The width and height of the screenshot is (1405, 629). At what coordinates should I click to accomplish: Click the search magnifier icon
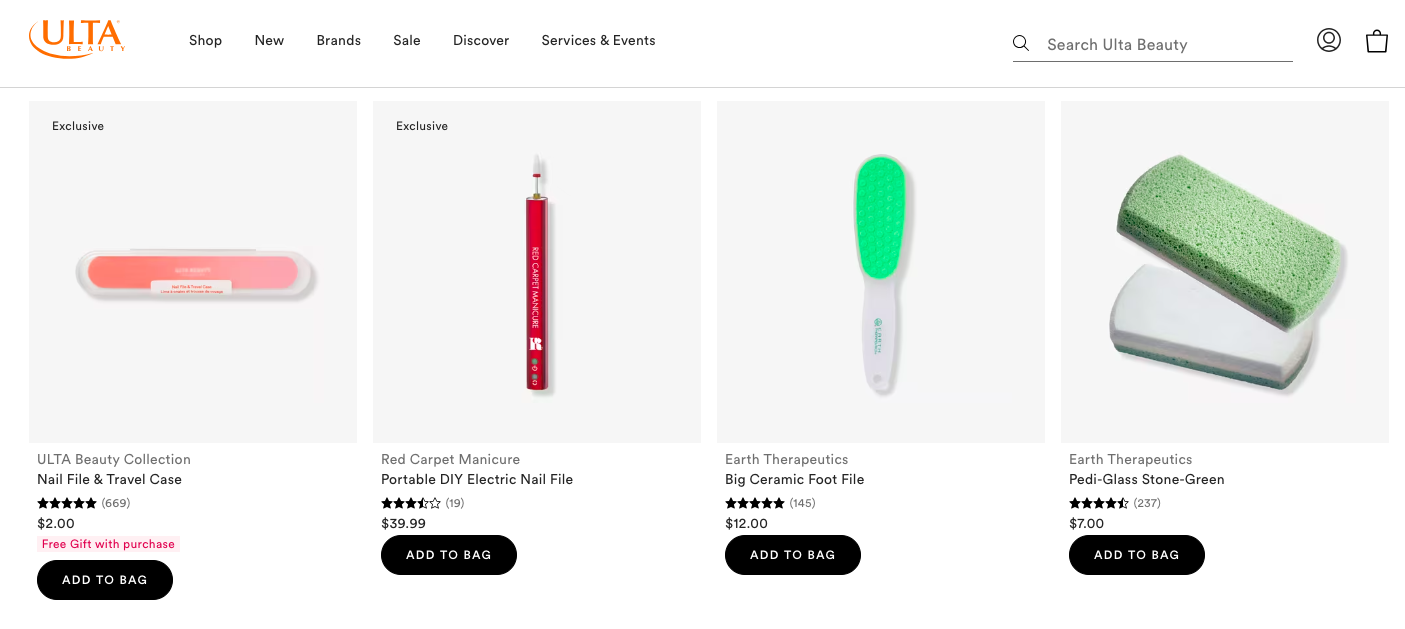coord(1021,43)
